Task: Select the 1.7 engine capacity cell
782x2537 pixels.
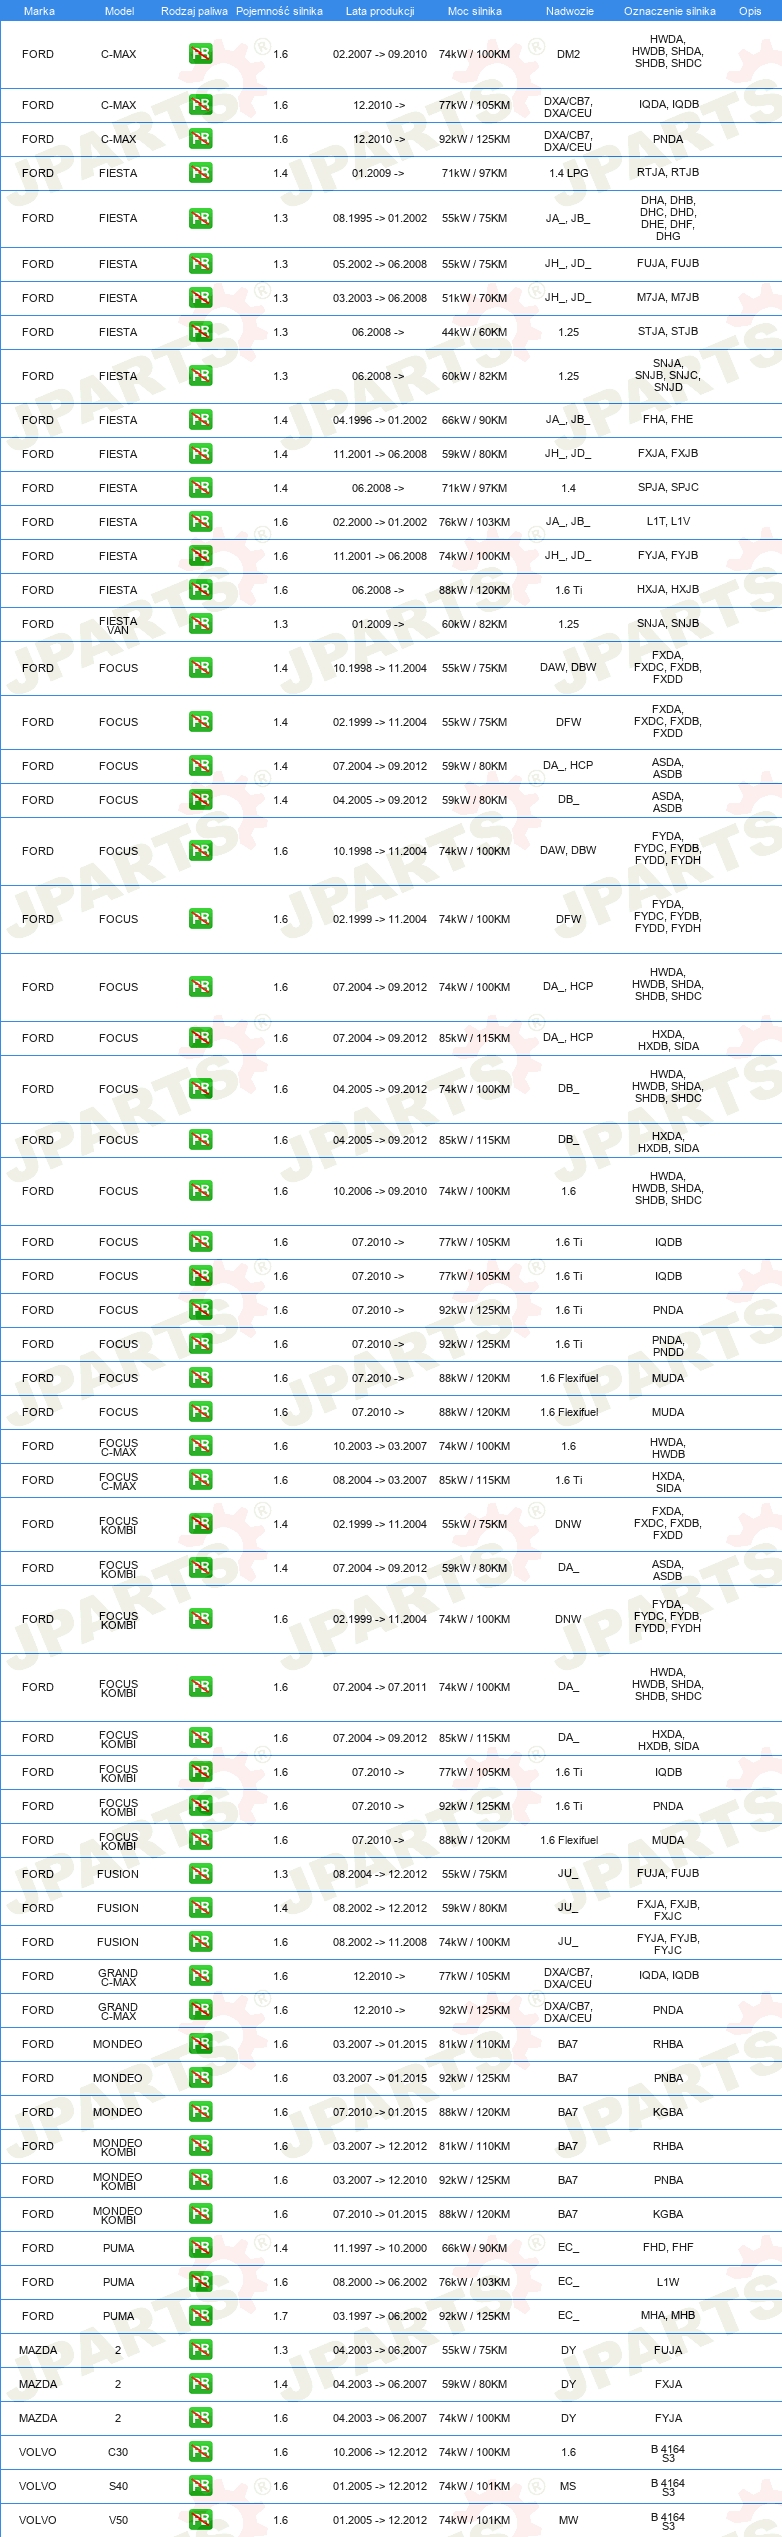Action: click(x=280, y=2316)
